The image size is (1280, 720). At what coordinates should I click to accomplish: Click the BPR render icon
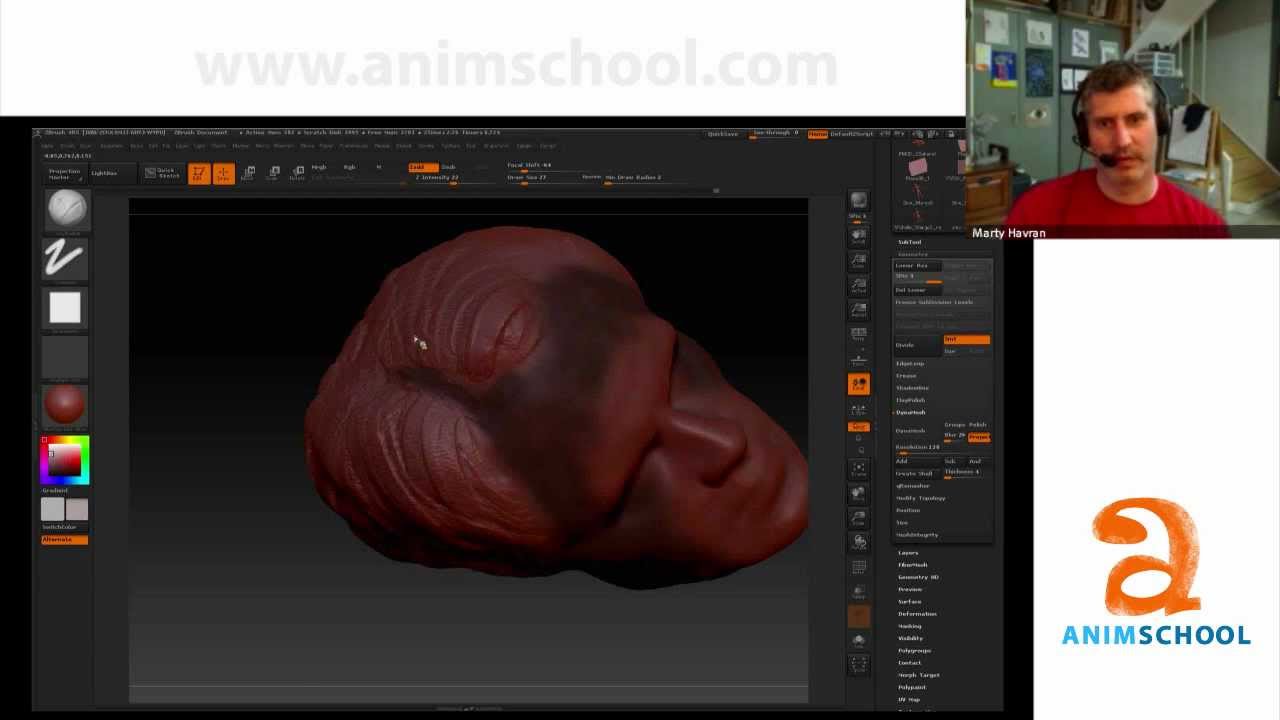[x=858, y=201]
